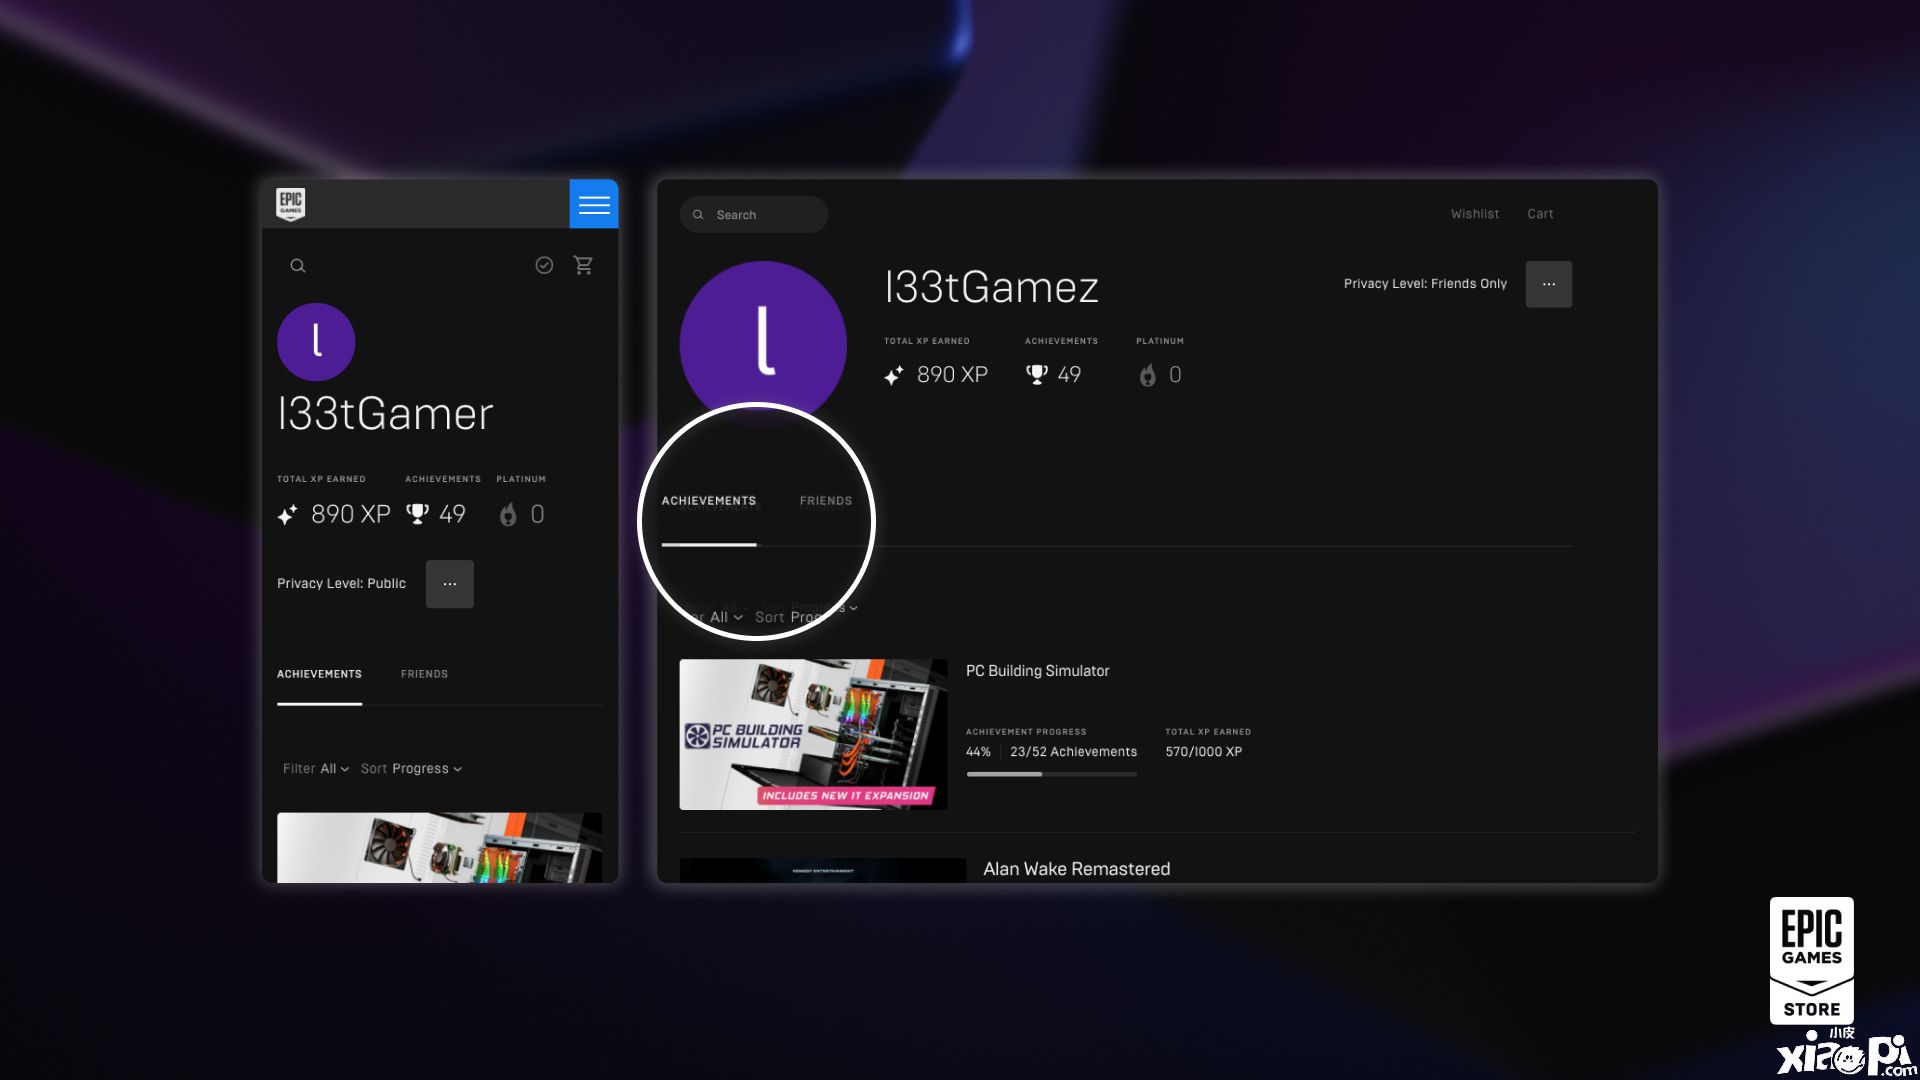This screenshot has width=1920, height=1080.
Task: Click the trophy icon beside 49 in desktop view
Action: coord(1037,374)
